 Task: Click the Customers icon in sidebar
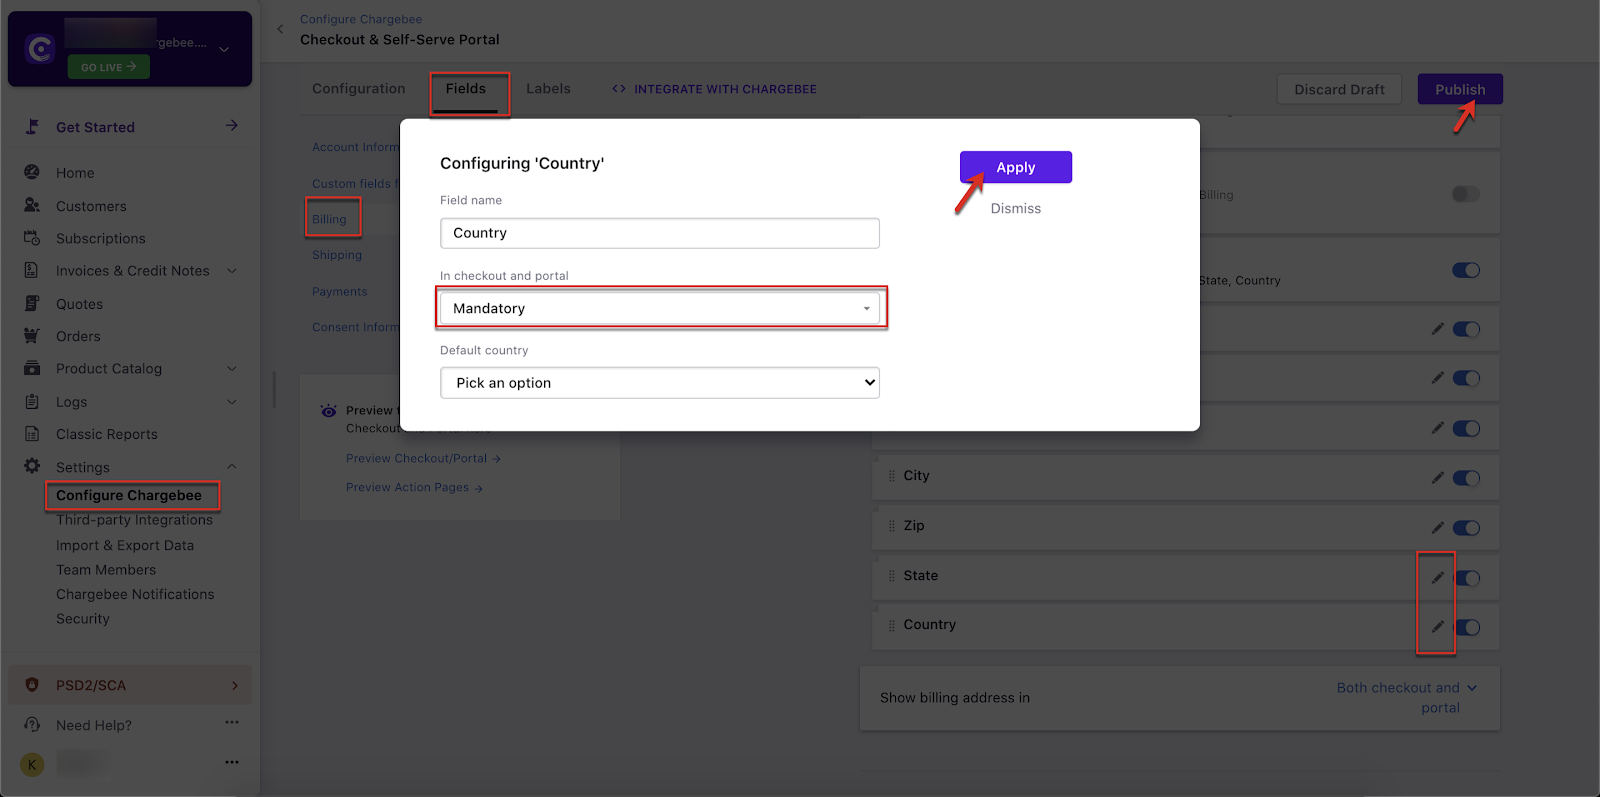(x=32, y=205)
